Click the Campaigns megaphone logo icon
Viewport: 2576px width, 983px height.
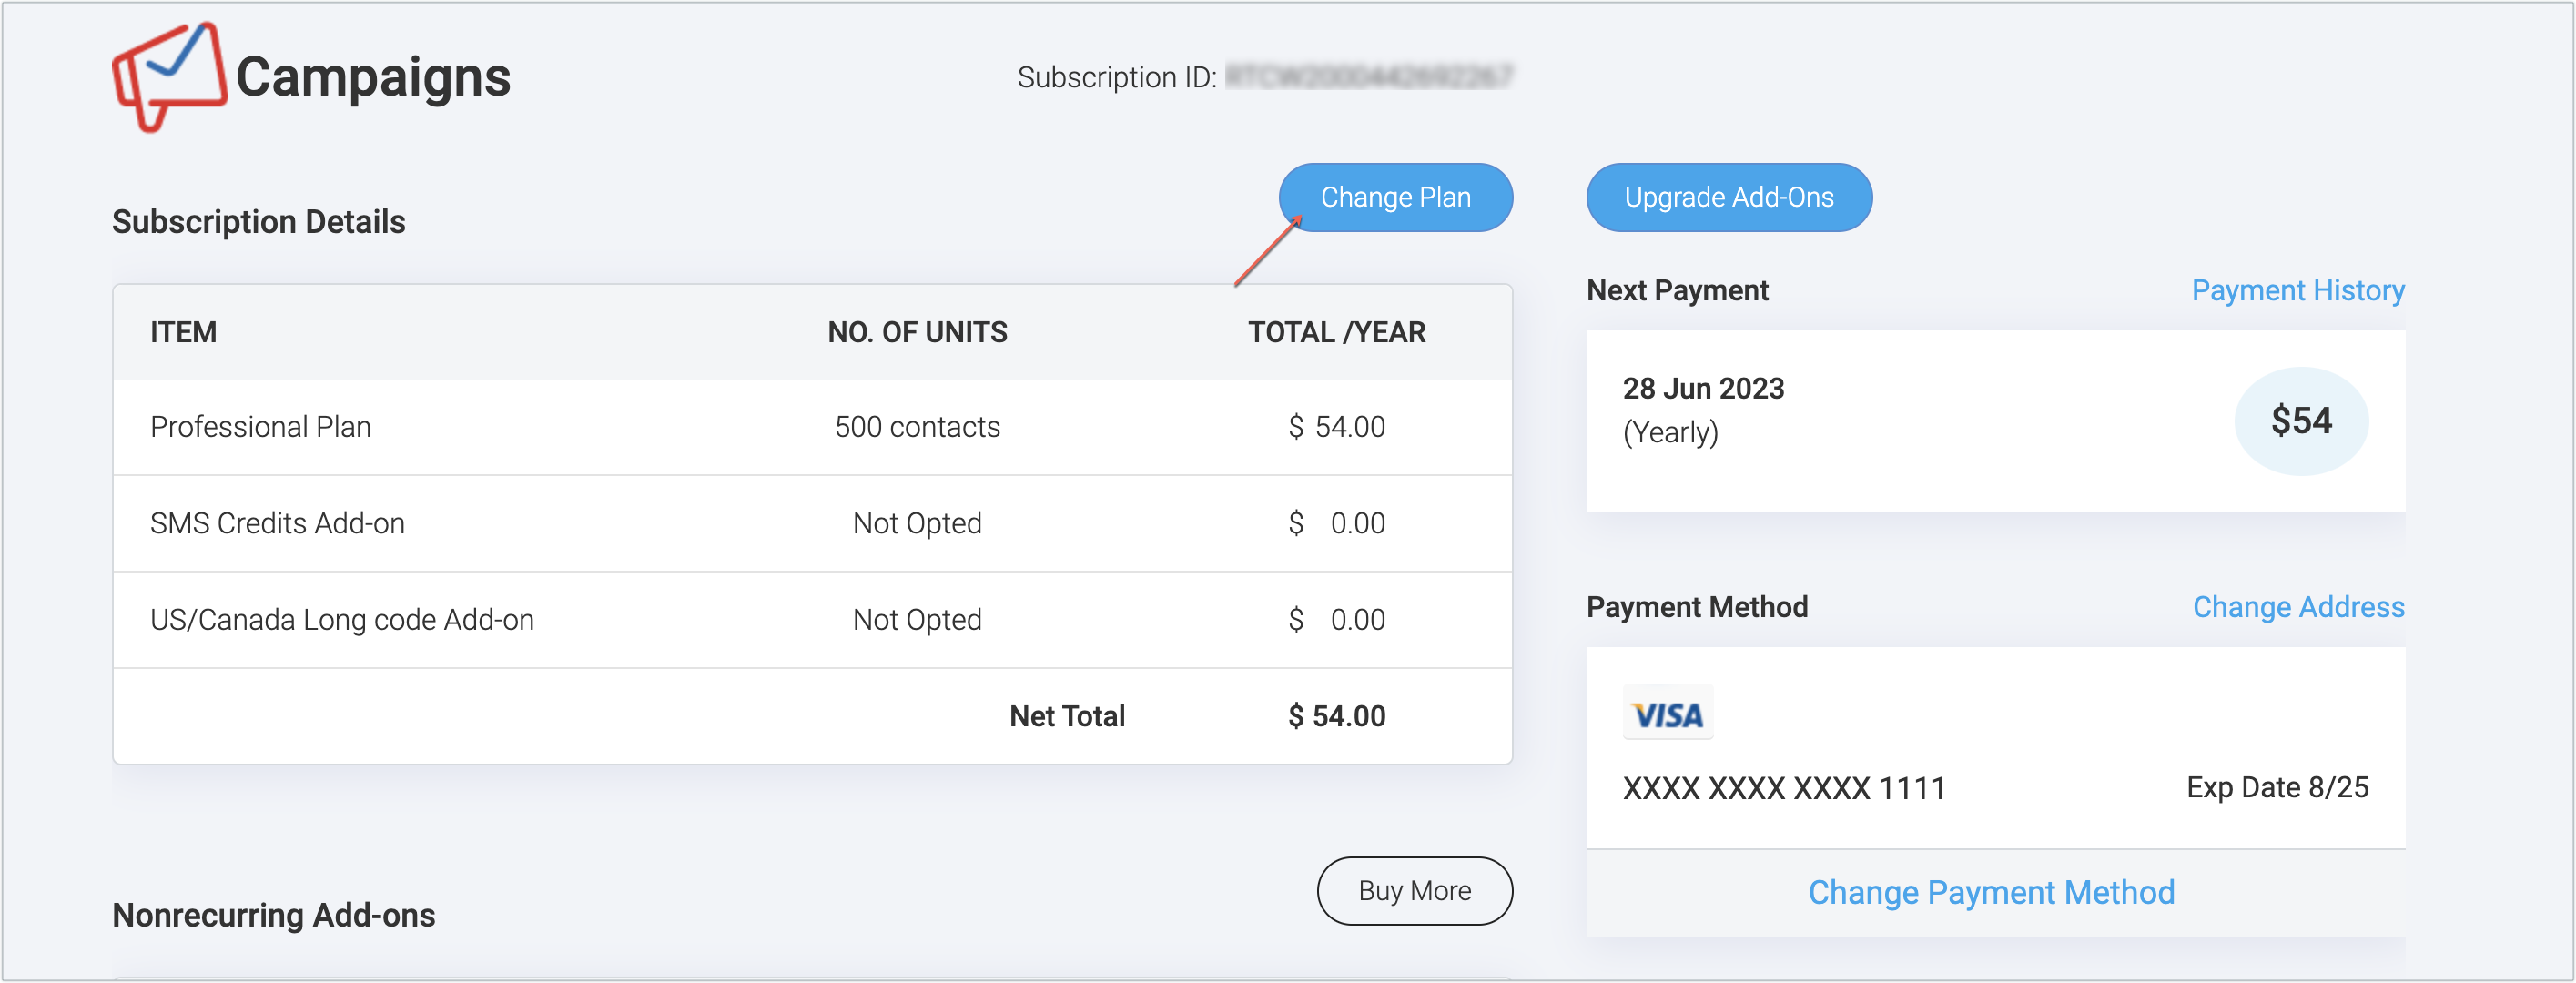point(169,77)
